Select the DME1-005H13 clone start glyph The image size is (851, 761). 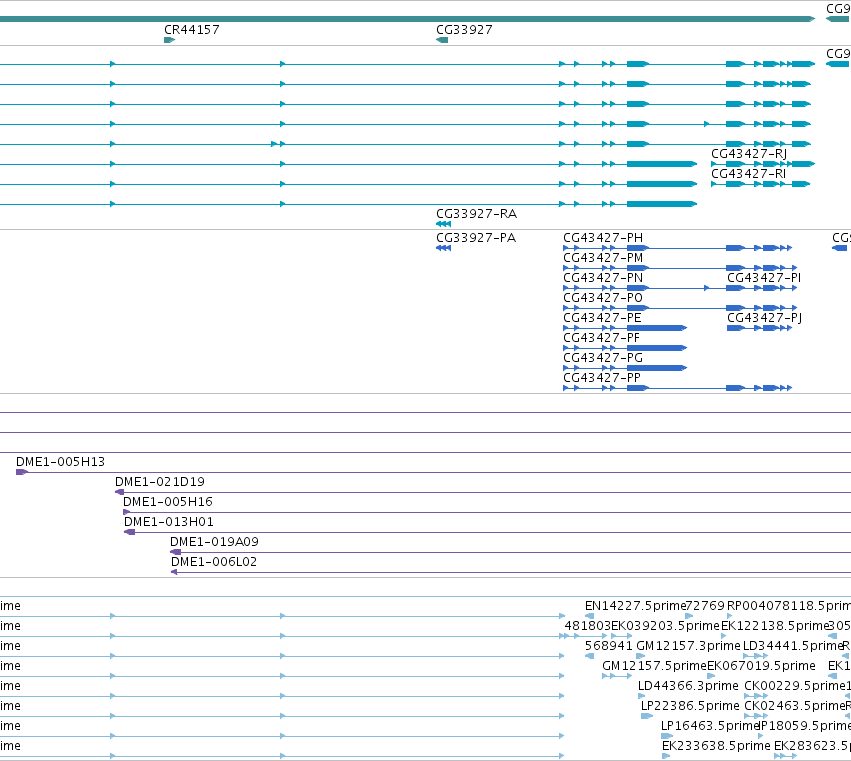[x=22, y=472]
